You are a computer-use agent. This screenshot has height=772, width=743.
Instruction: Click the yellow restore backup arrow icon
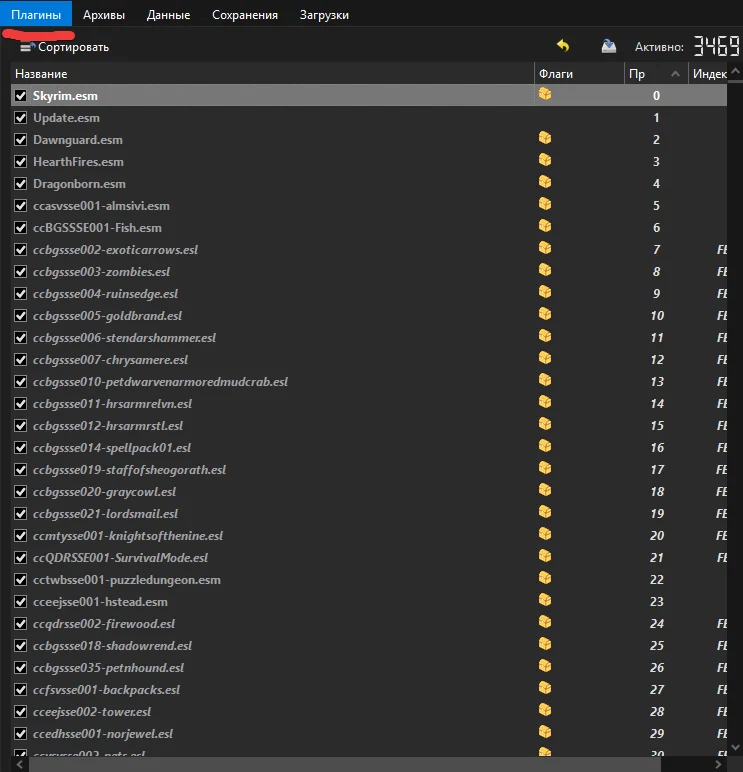[x=563, y=46]
